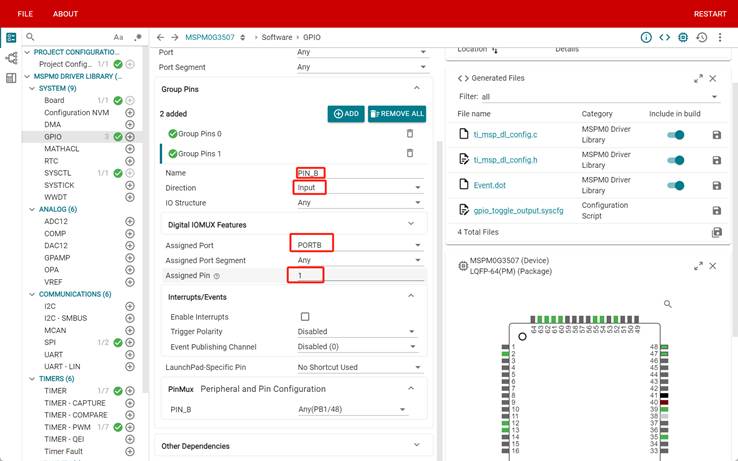
Task: Close the Generated Files panel
Action: [713, 78]
